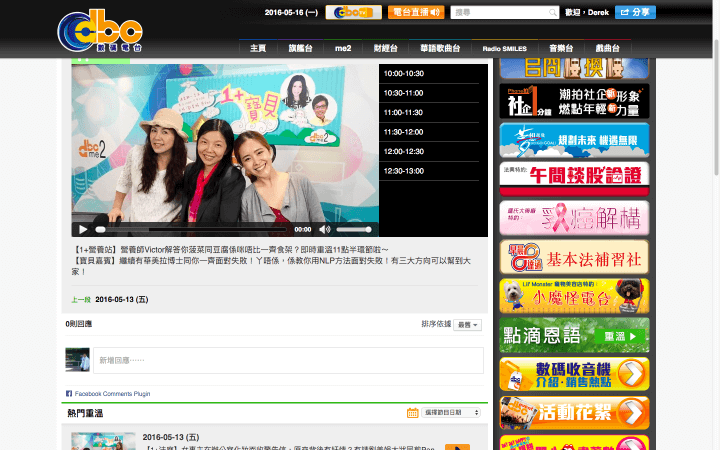Open the 華語歌曲台 channel tab
The image size is (720, 450).
tap(440, 48)
